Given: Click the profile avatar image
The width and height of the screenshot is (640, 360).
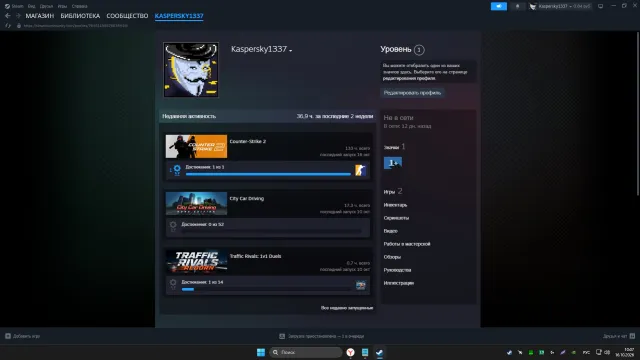Looking at the screenshot, I should coord(191,70).
